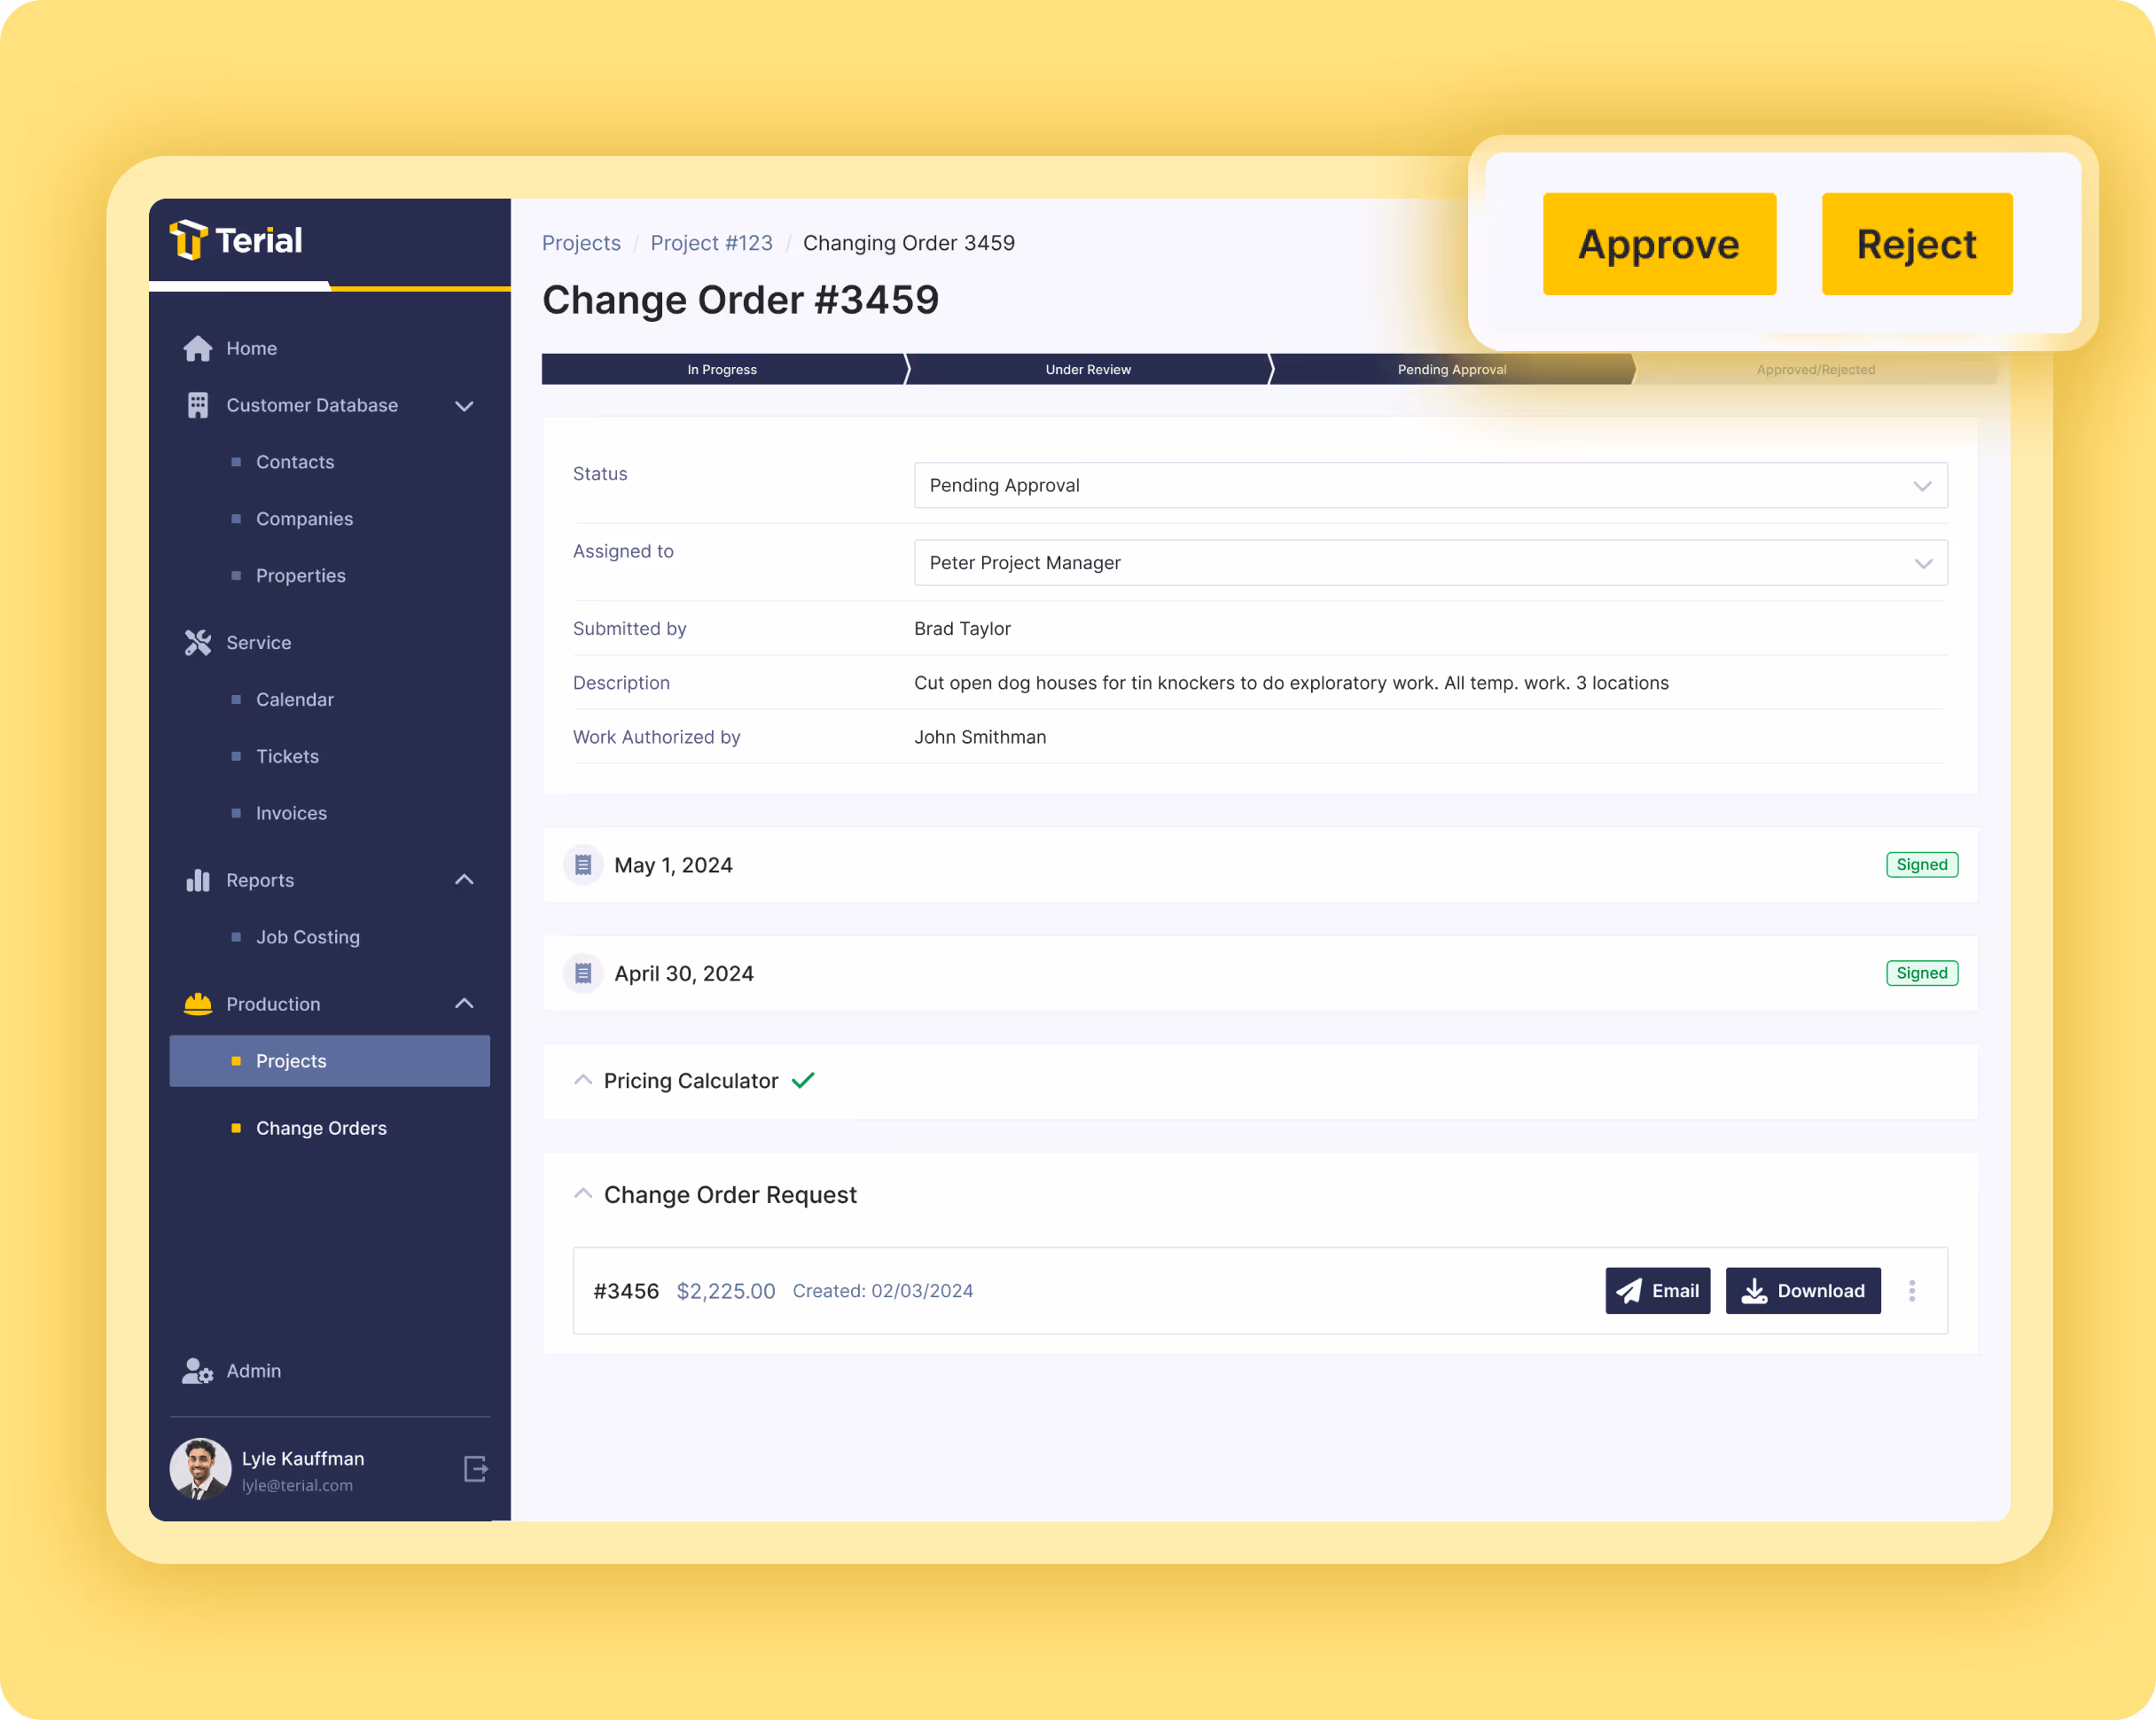Open the Admin panel icon
The height and width of the screenshot is (1720, 2156).
pyautogui.click(x=197, y=1371)
